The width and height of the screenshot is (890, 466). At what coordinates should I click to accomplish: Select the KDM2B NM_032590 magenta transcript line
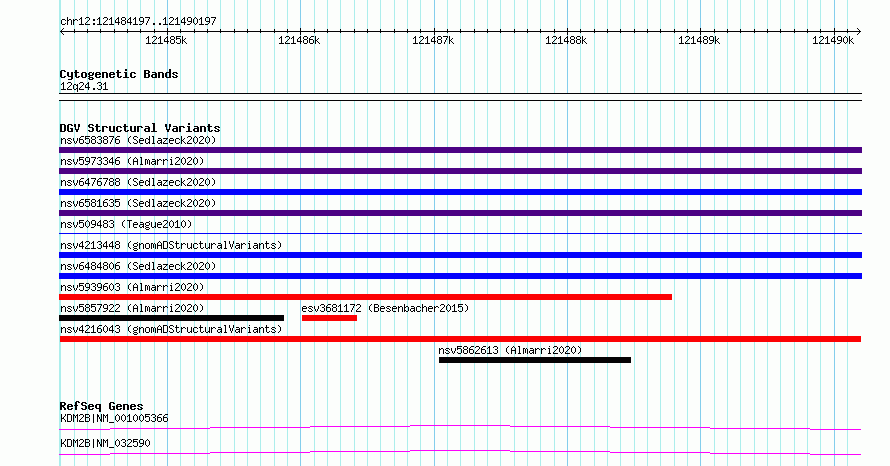coord(460,452)
